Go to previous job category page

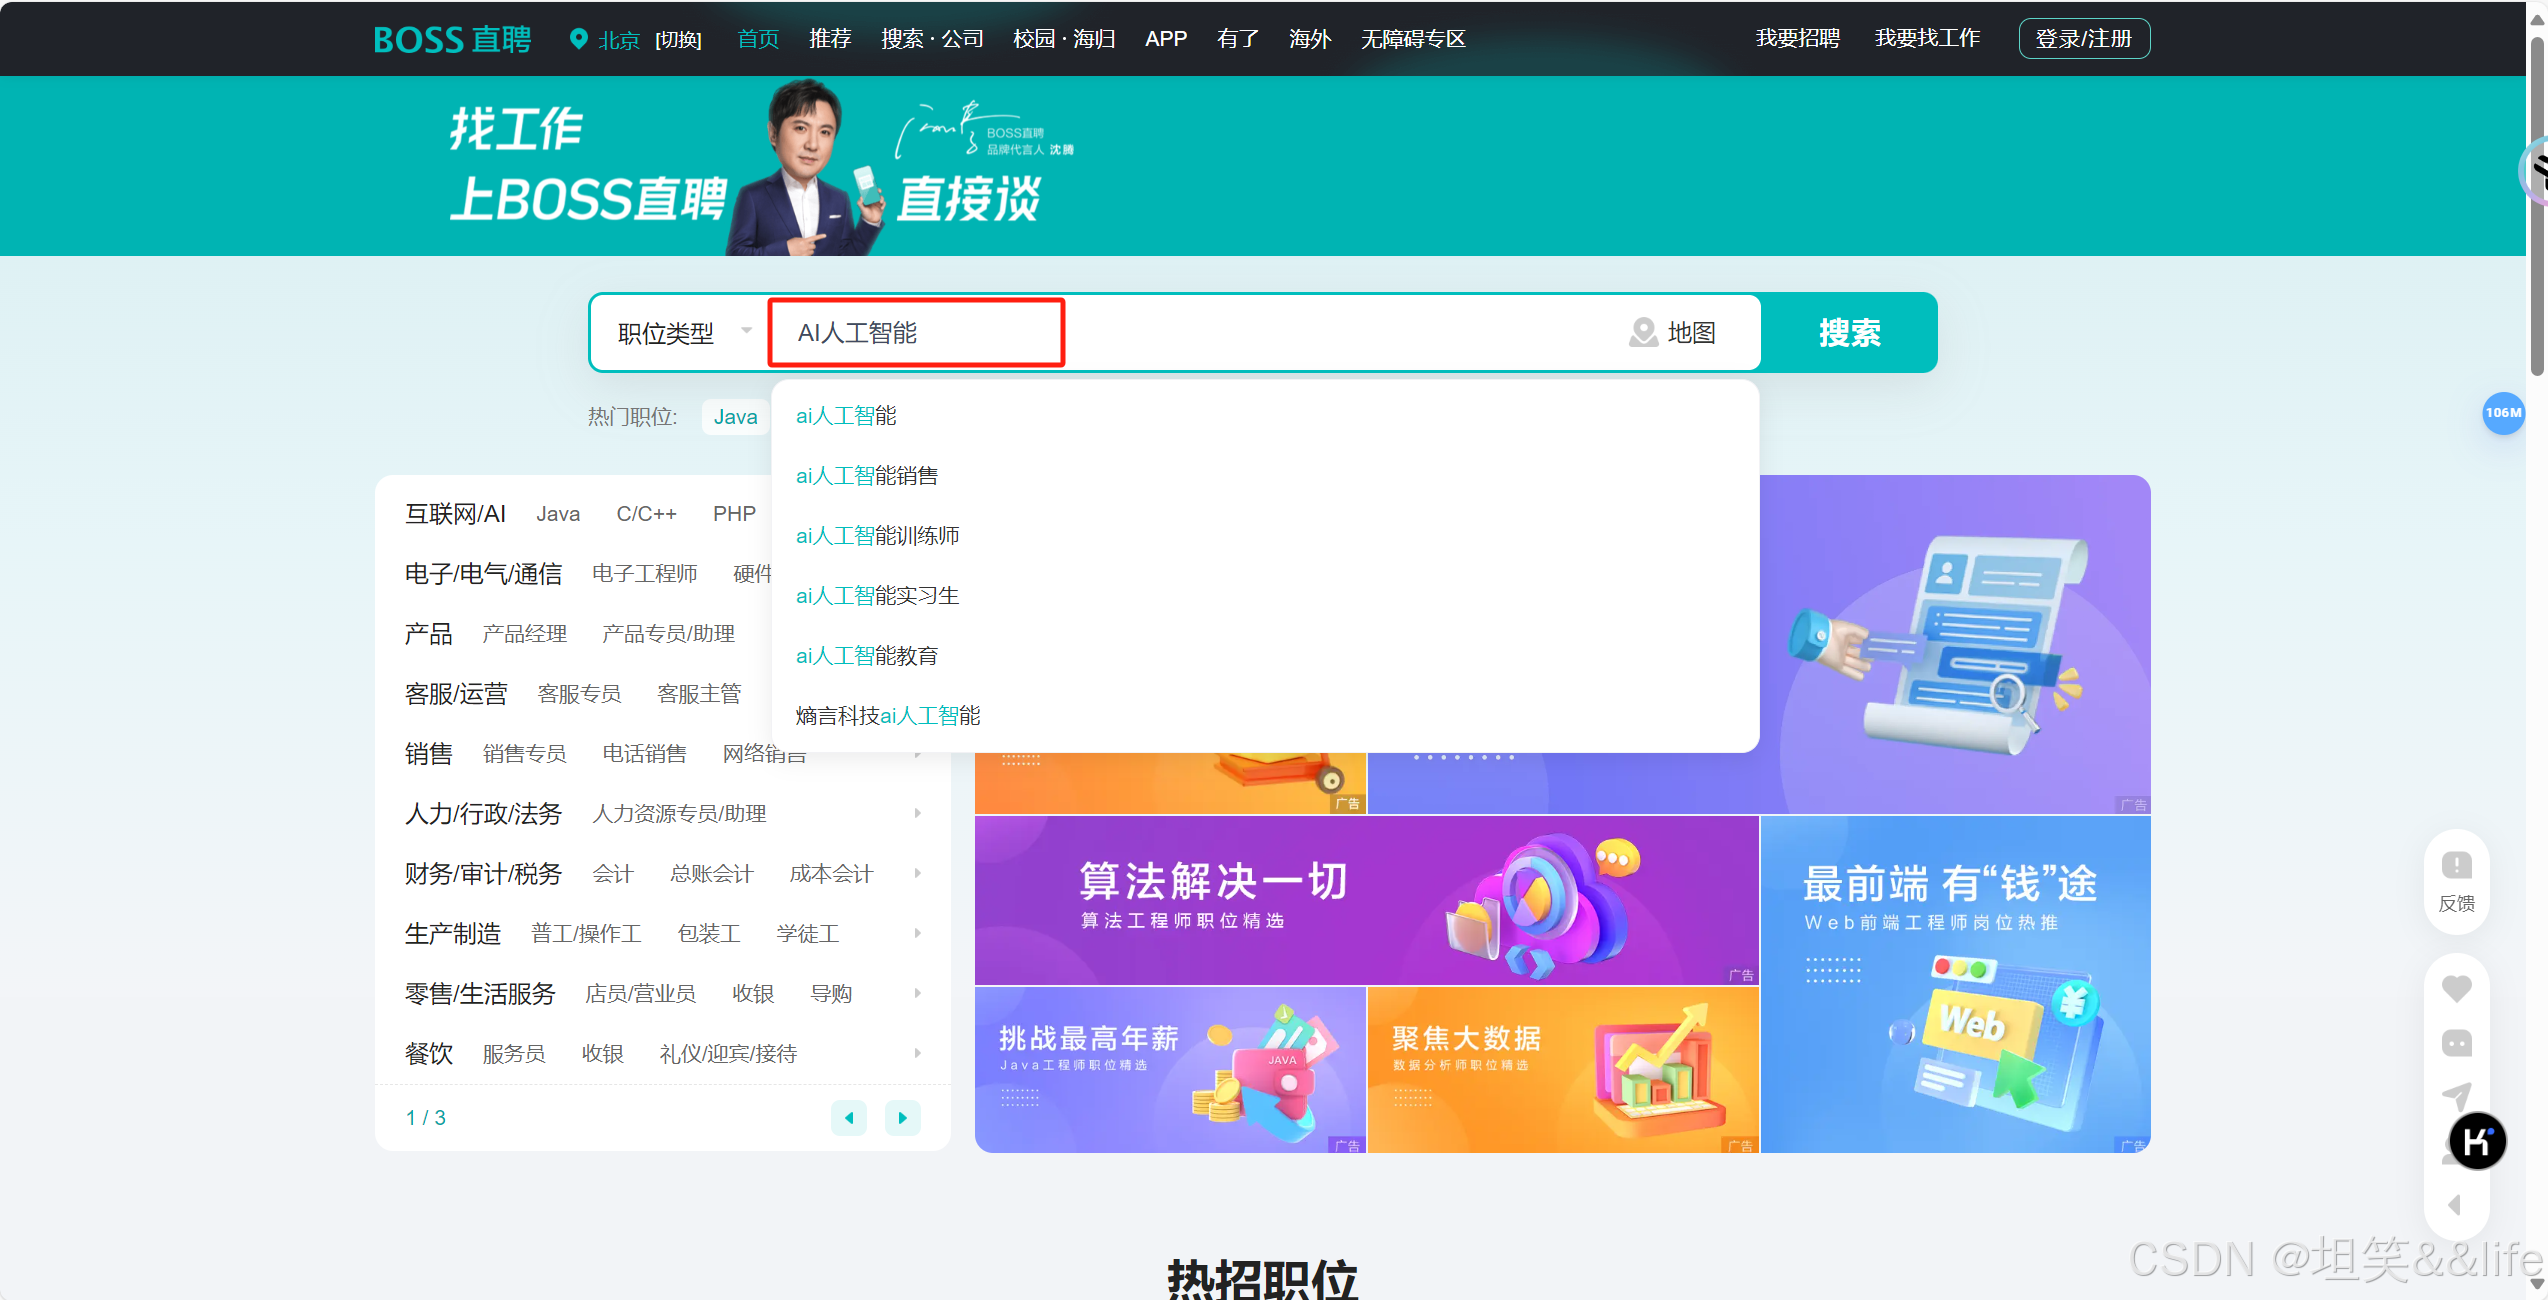(x=849, y=1117)
